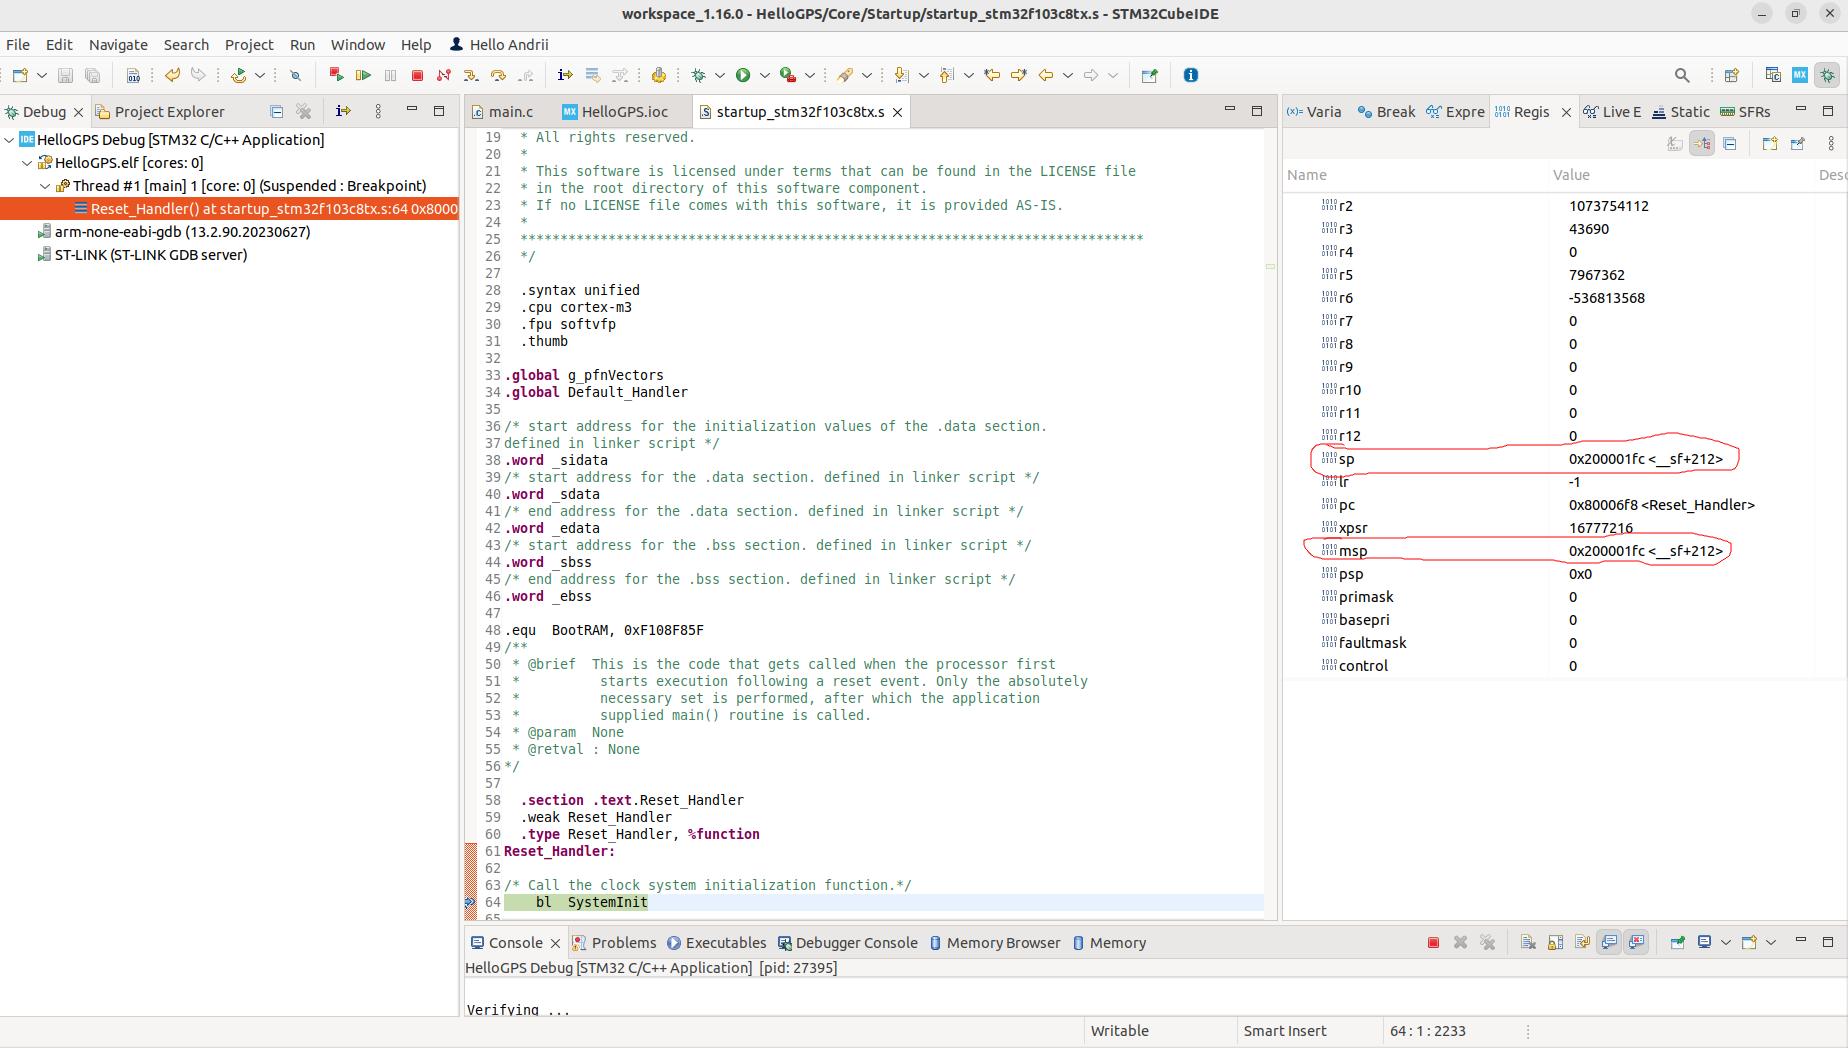Open the toolbar search magnifier

(1681, 75)
